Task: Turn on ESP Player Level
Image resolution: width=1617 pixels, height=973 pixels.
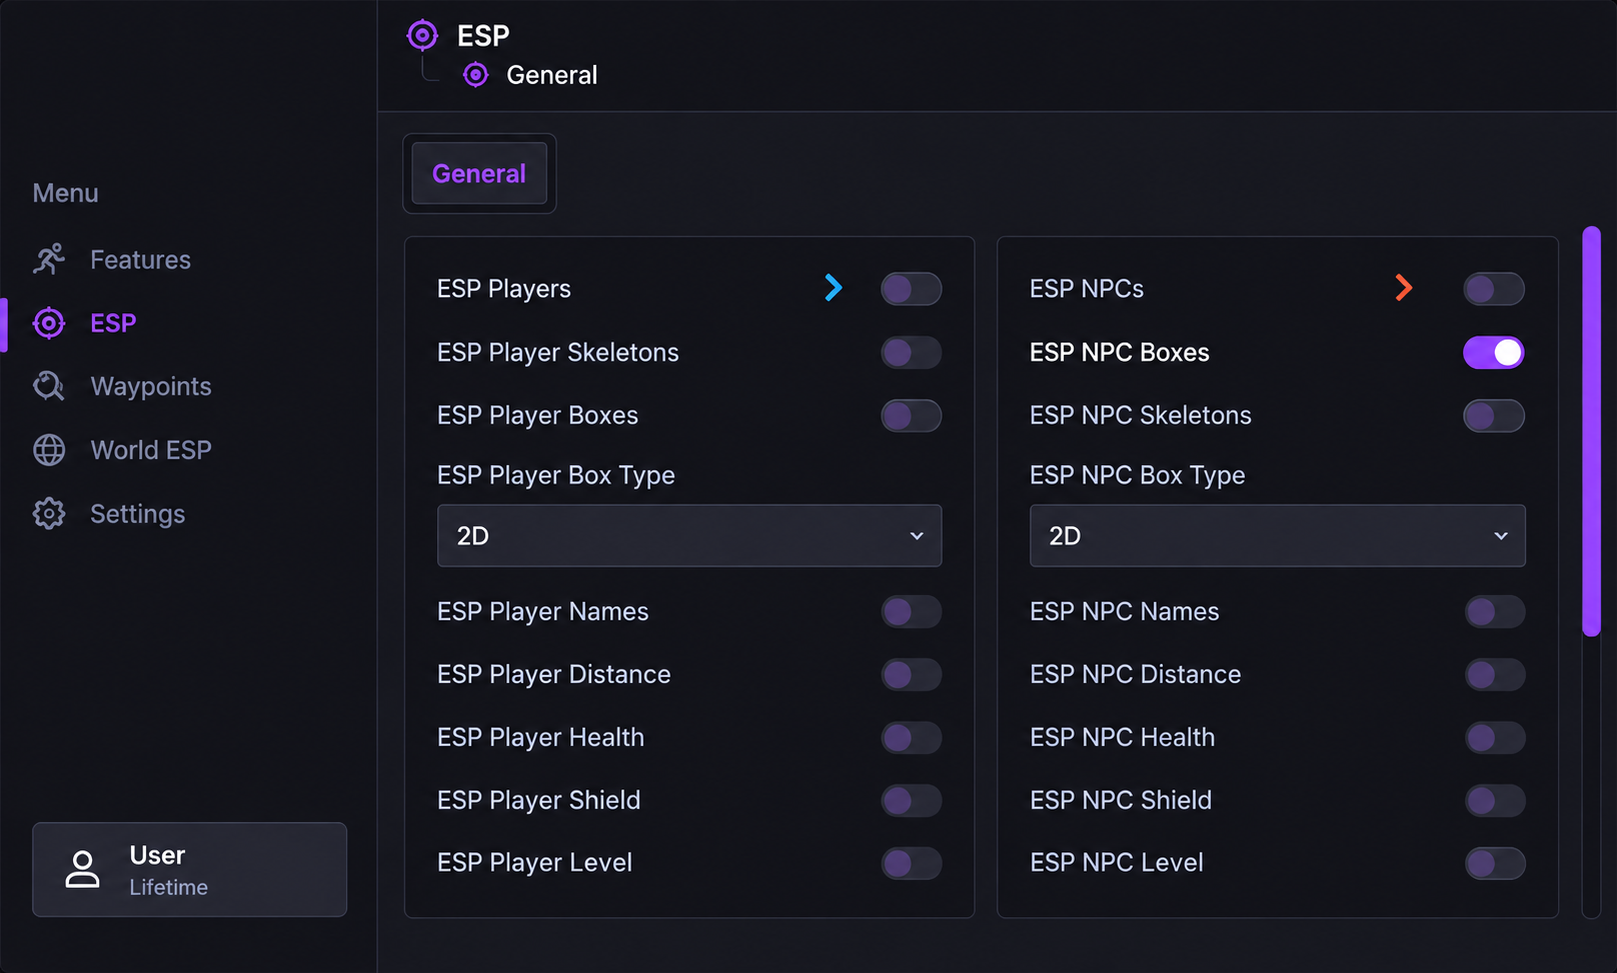Action: click(911, 863)
